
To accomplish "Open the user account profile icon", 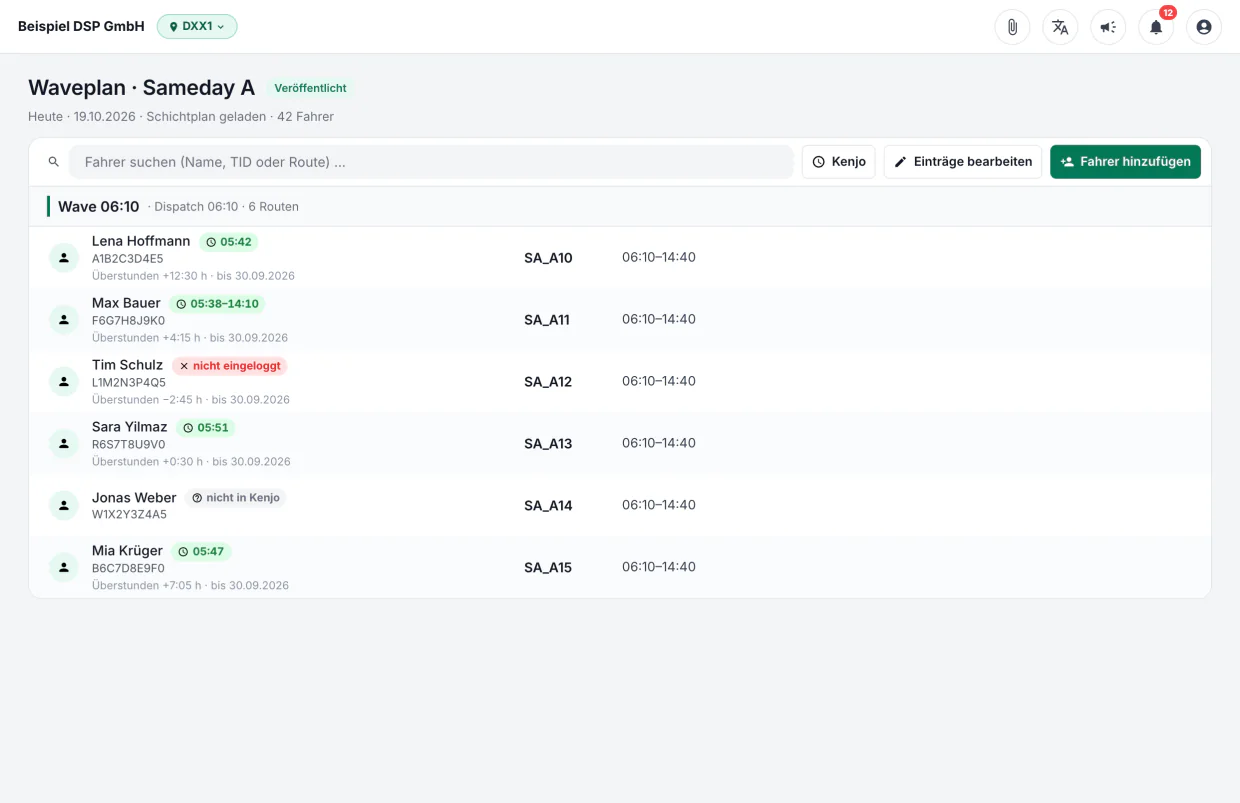I will coord(1204,27).
